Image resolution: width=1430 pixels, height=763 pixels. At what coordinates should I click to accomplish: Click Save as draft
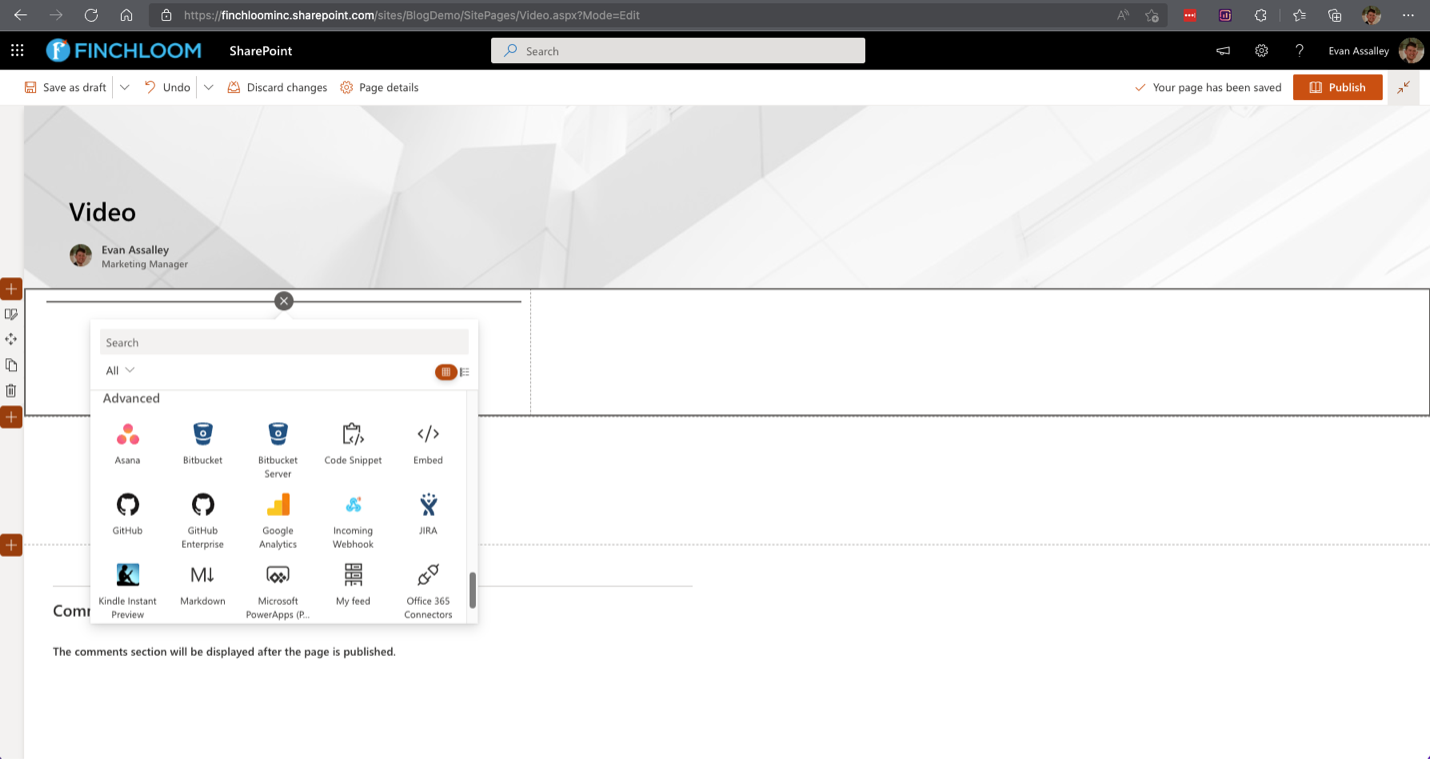(x=65, y=87)
